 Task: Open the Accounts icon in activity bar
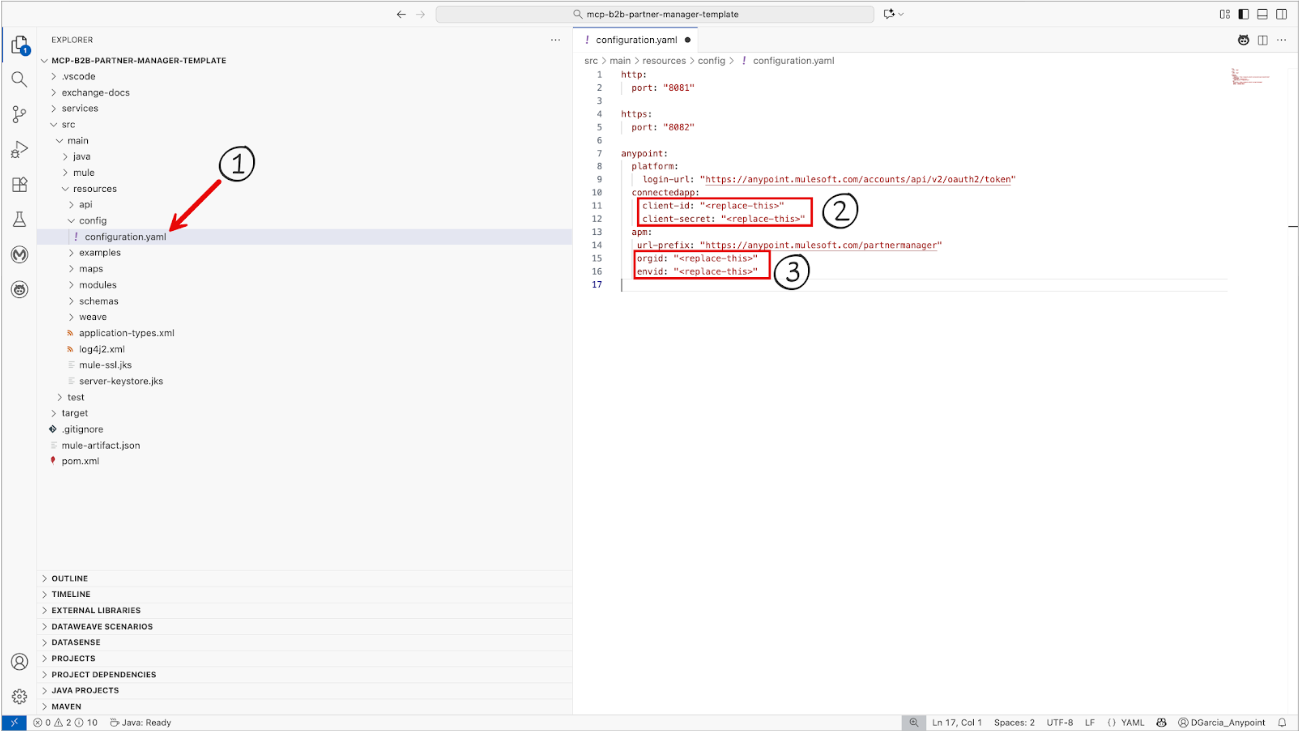click(19, 662)
